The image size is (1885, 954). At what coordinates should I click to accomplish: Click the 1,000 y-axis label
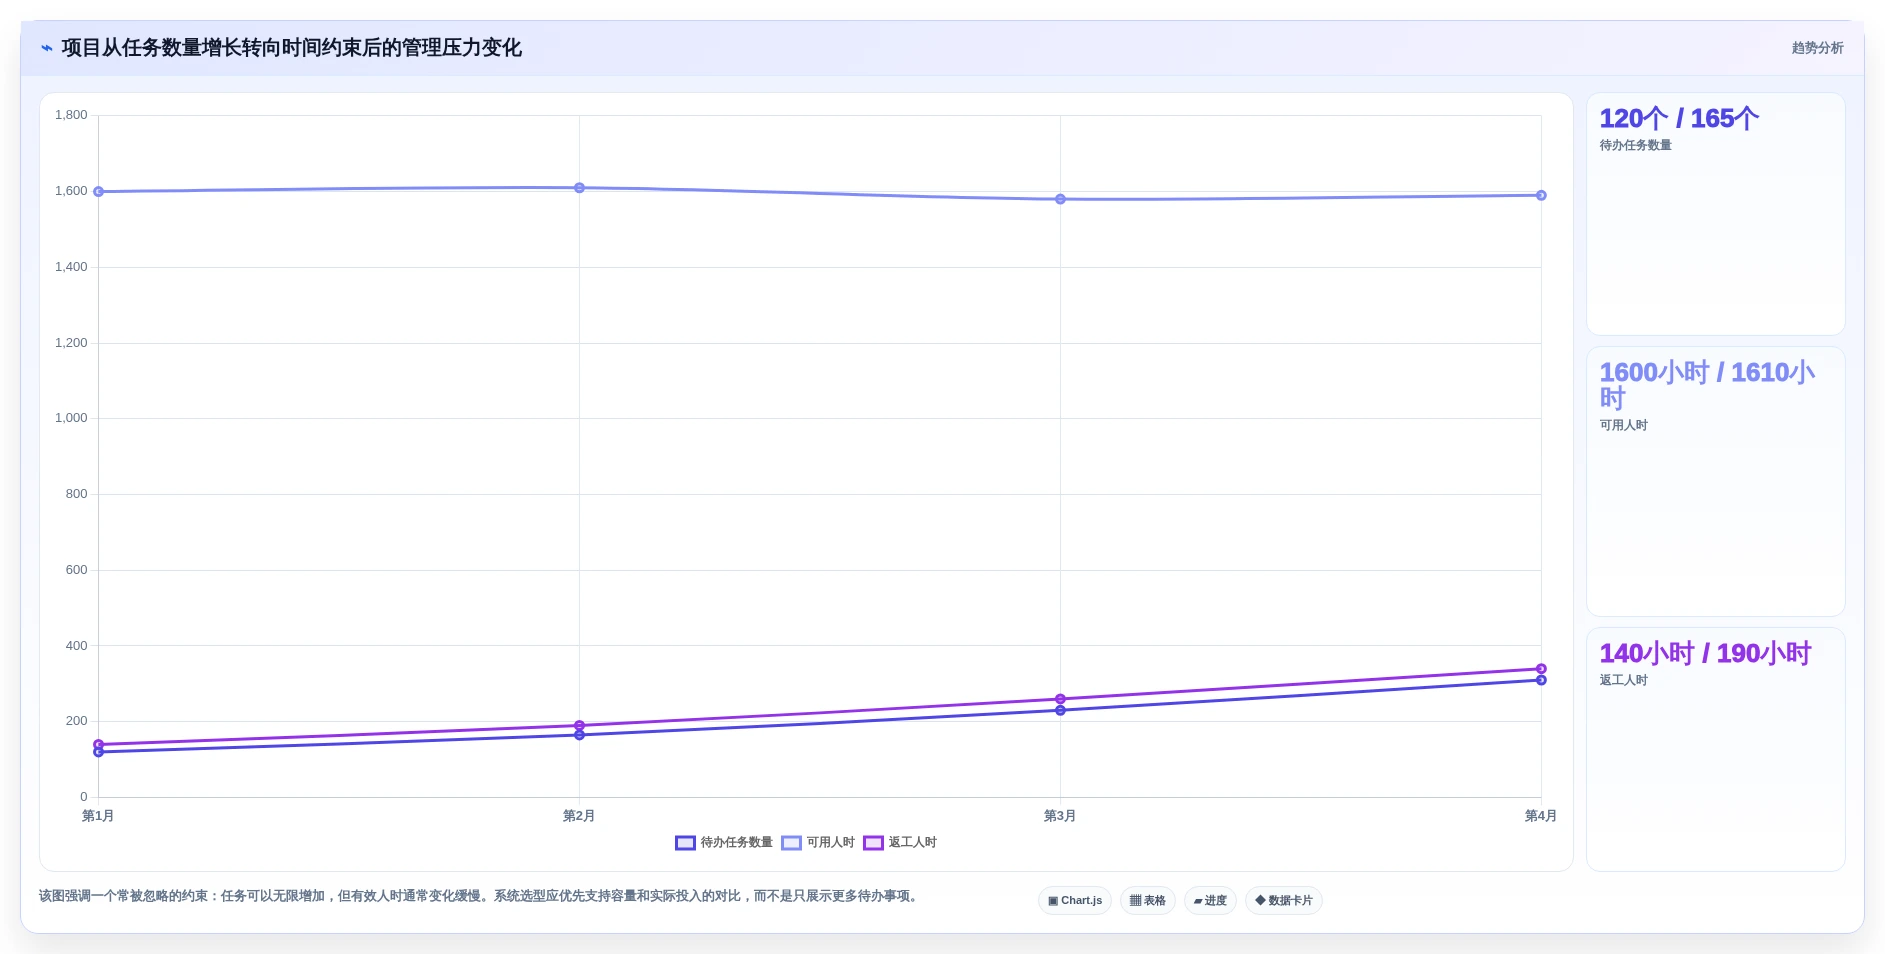pyautogui.click(x=71, y=418)
